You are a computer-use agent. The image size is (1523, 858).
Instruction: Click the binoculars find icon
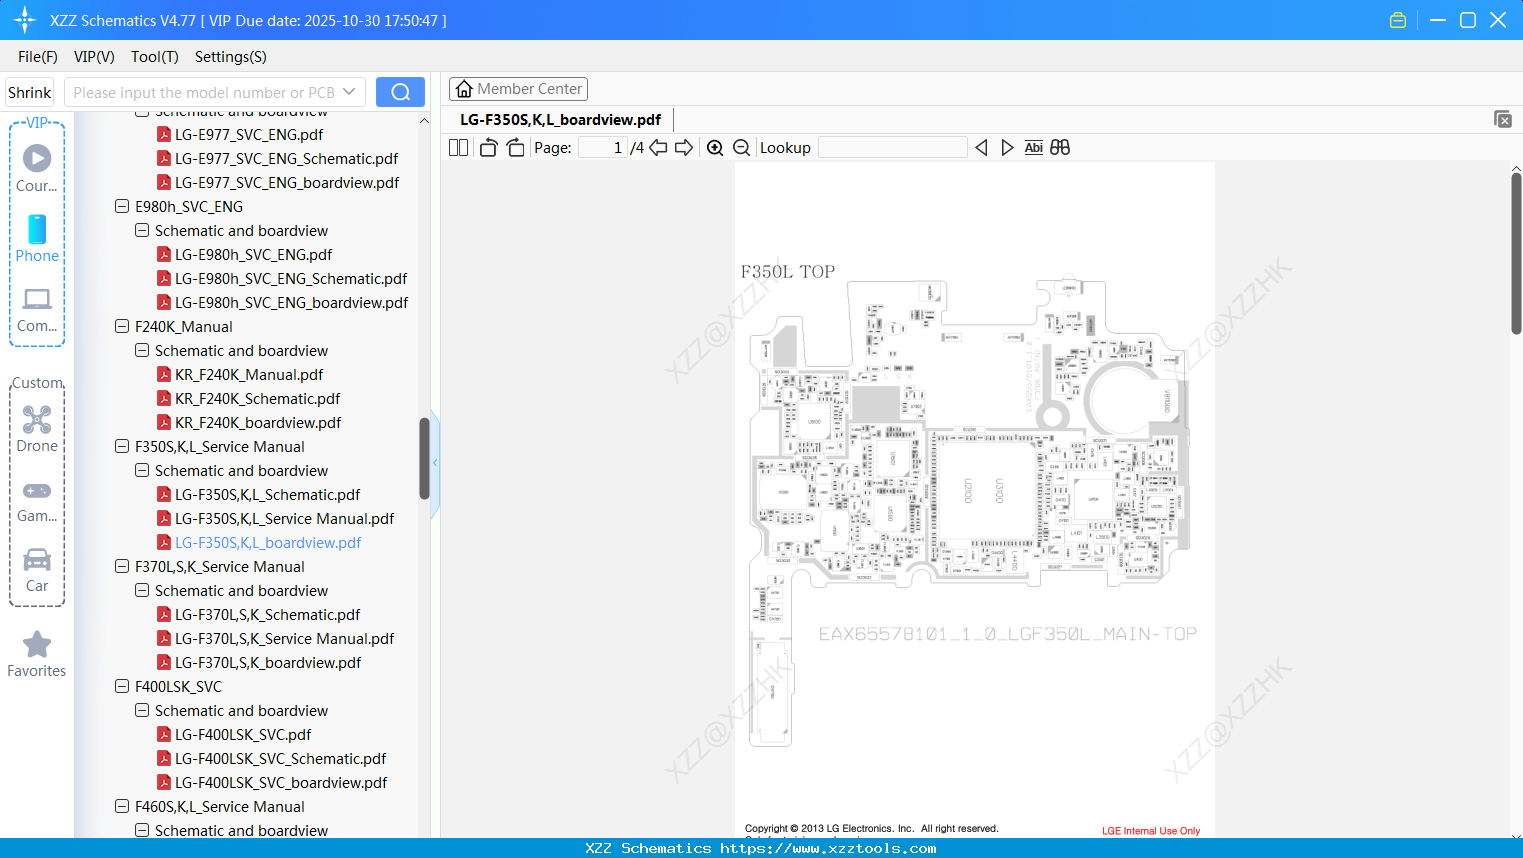point(1060,147)
